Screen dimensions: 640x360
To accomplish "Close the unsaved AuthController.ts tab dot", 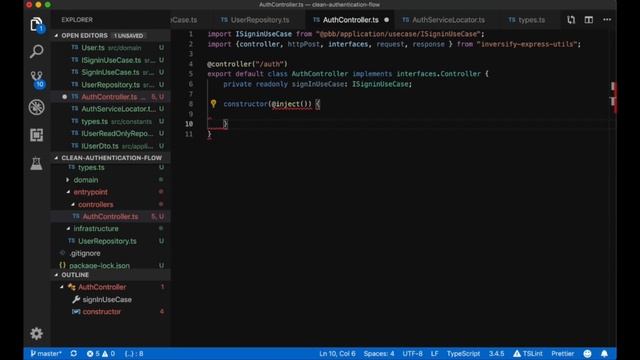I will pos(386,20).
